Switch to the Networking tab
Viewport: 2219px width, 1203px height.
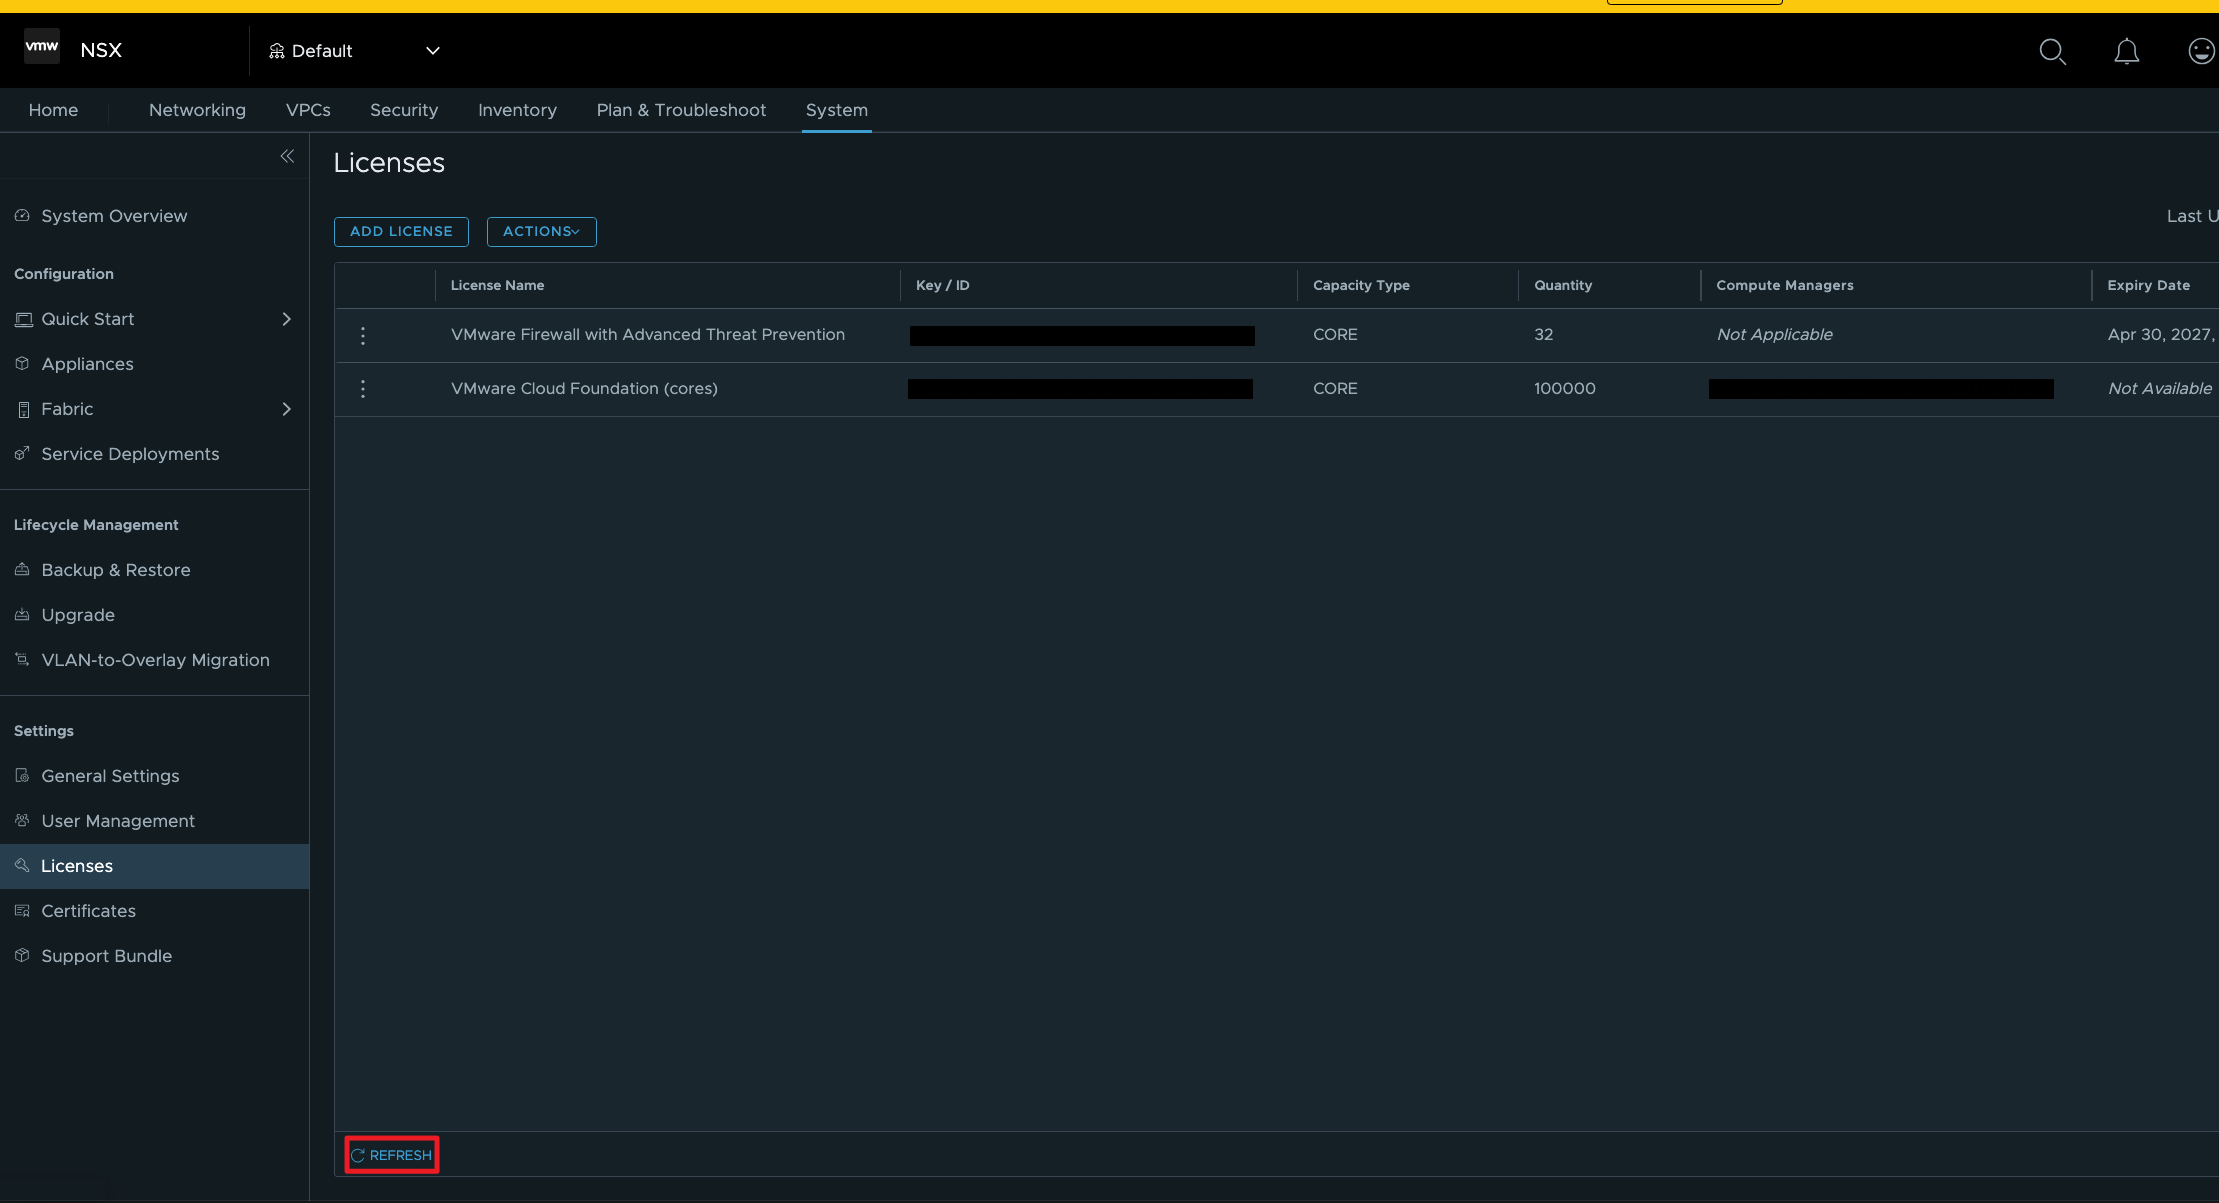197,110
